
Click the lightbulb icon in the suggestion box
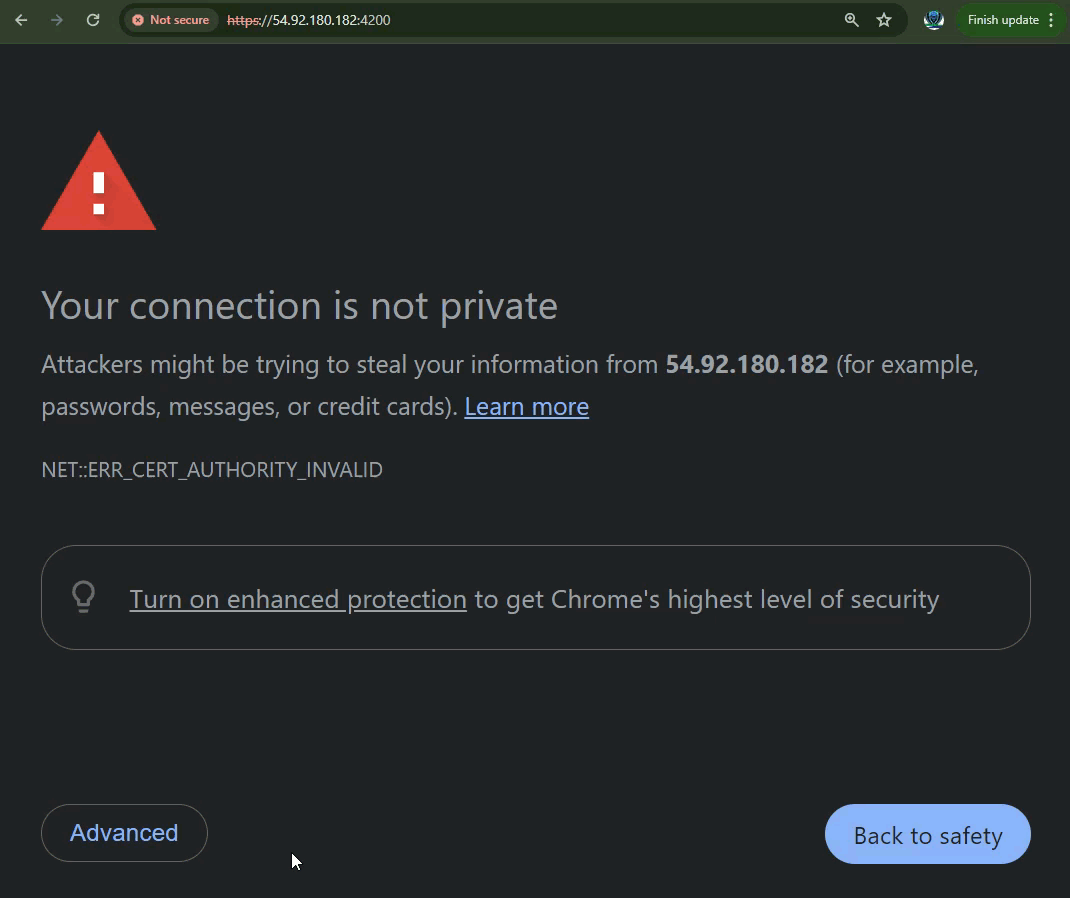(84, 597)
